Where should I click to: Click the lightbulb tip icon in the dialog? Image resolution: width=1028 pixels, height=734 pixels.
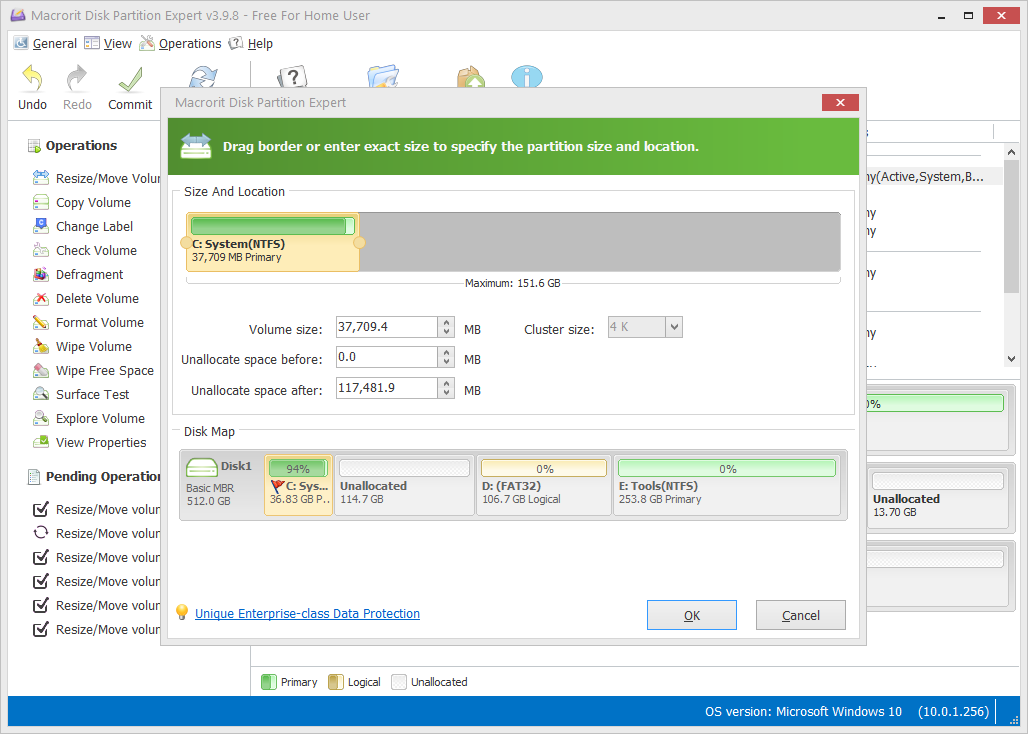coord(182,612)
